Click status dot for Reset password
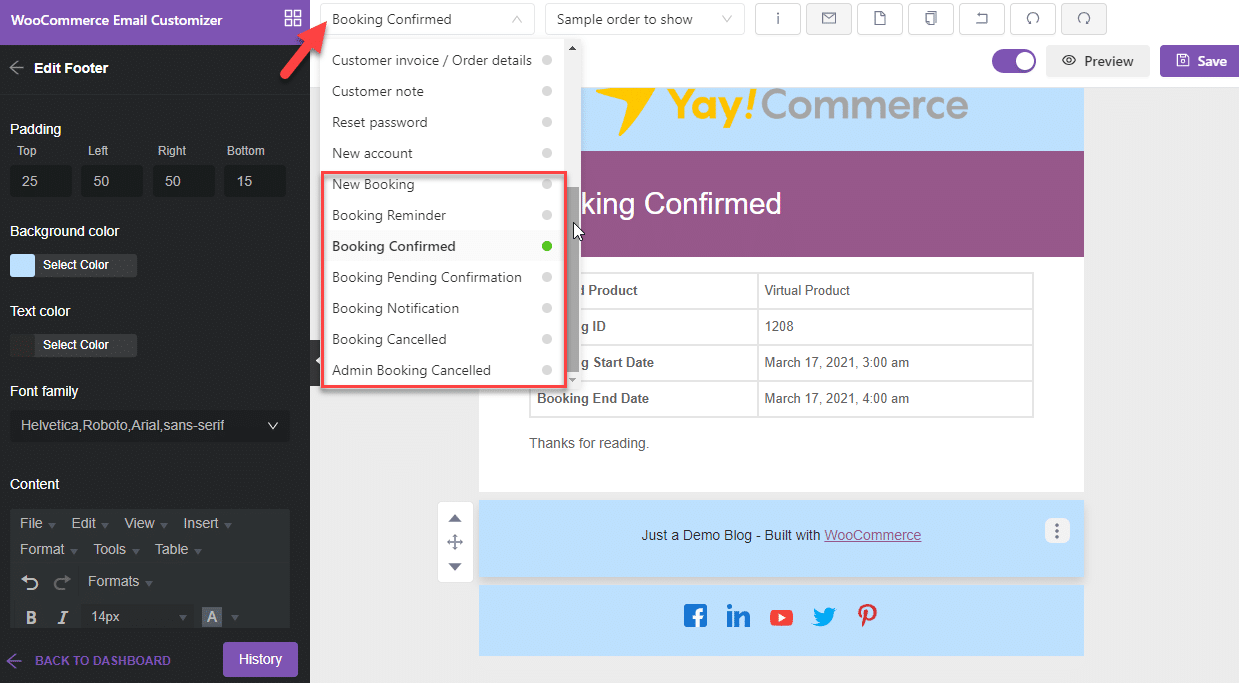 point(547,122)
